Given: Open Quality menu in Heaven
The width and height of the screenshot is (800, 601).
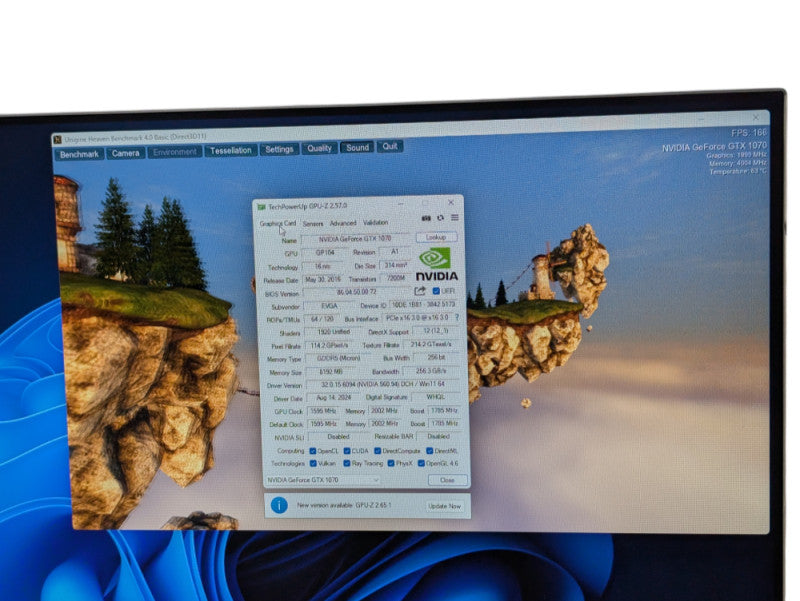Looking at the screenshot, I should pos(319,148).
